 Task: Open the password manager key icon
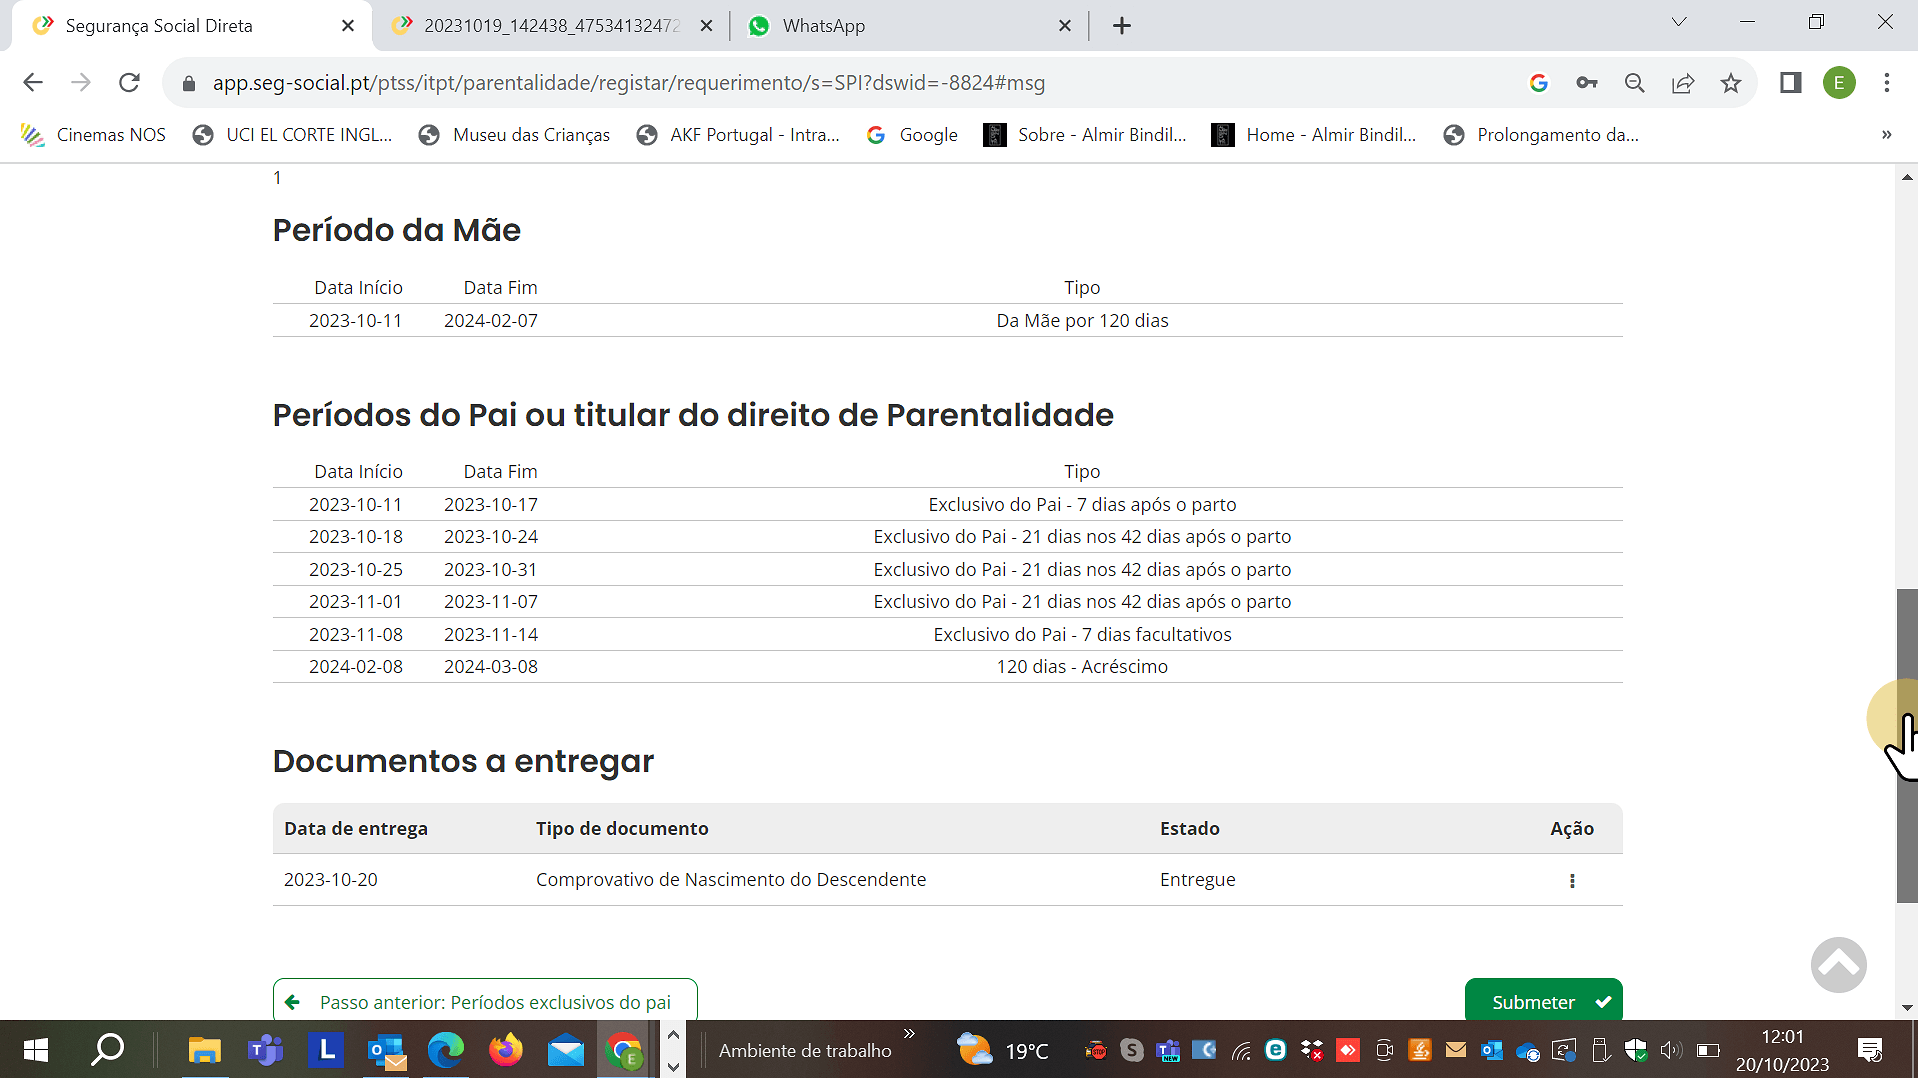1587,83
